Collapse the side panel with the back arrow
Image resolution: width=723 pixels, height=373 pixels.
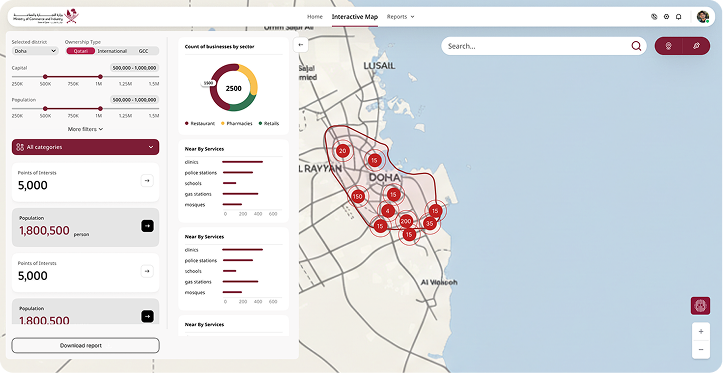pos(301,45)
